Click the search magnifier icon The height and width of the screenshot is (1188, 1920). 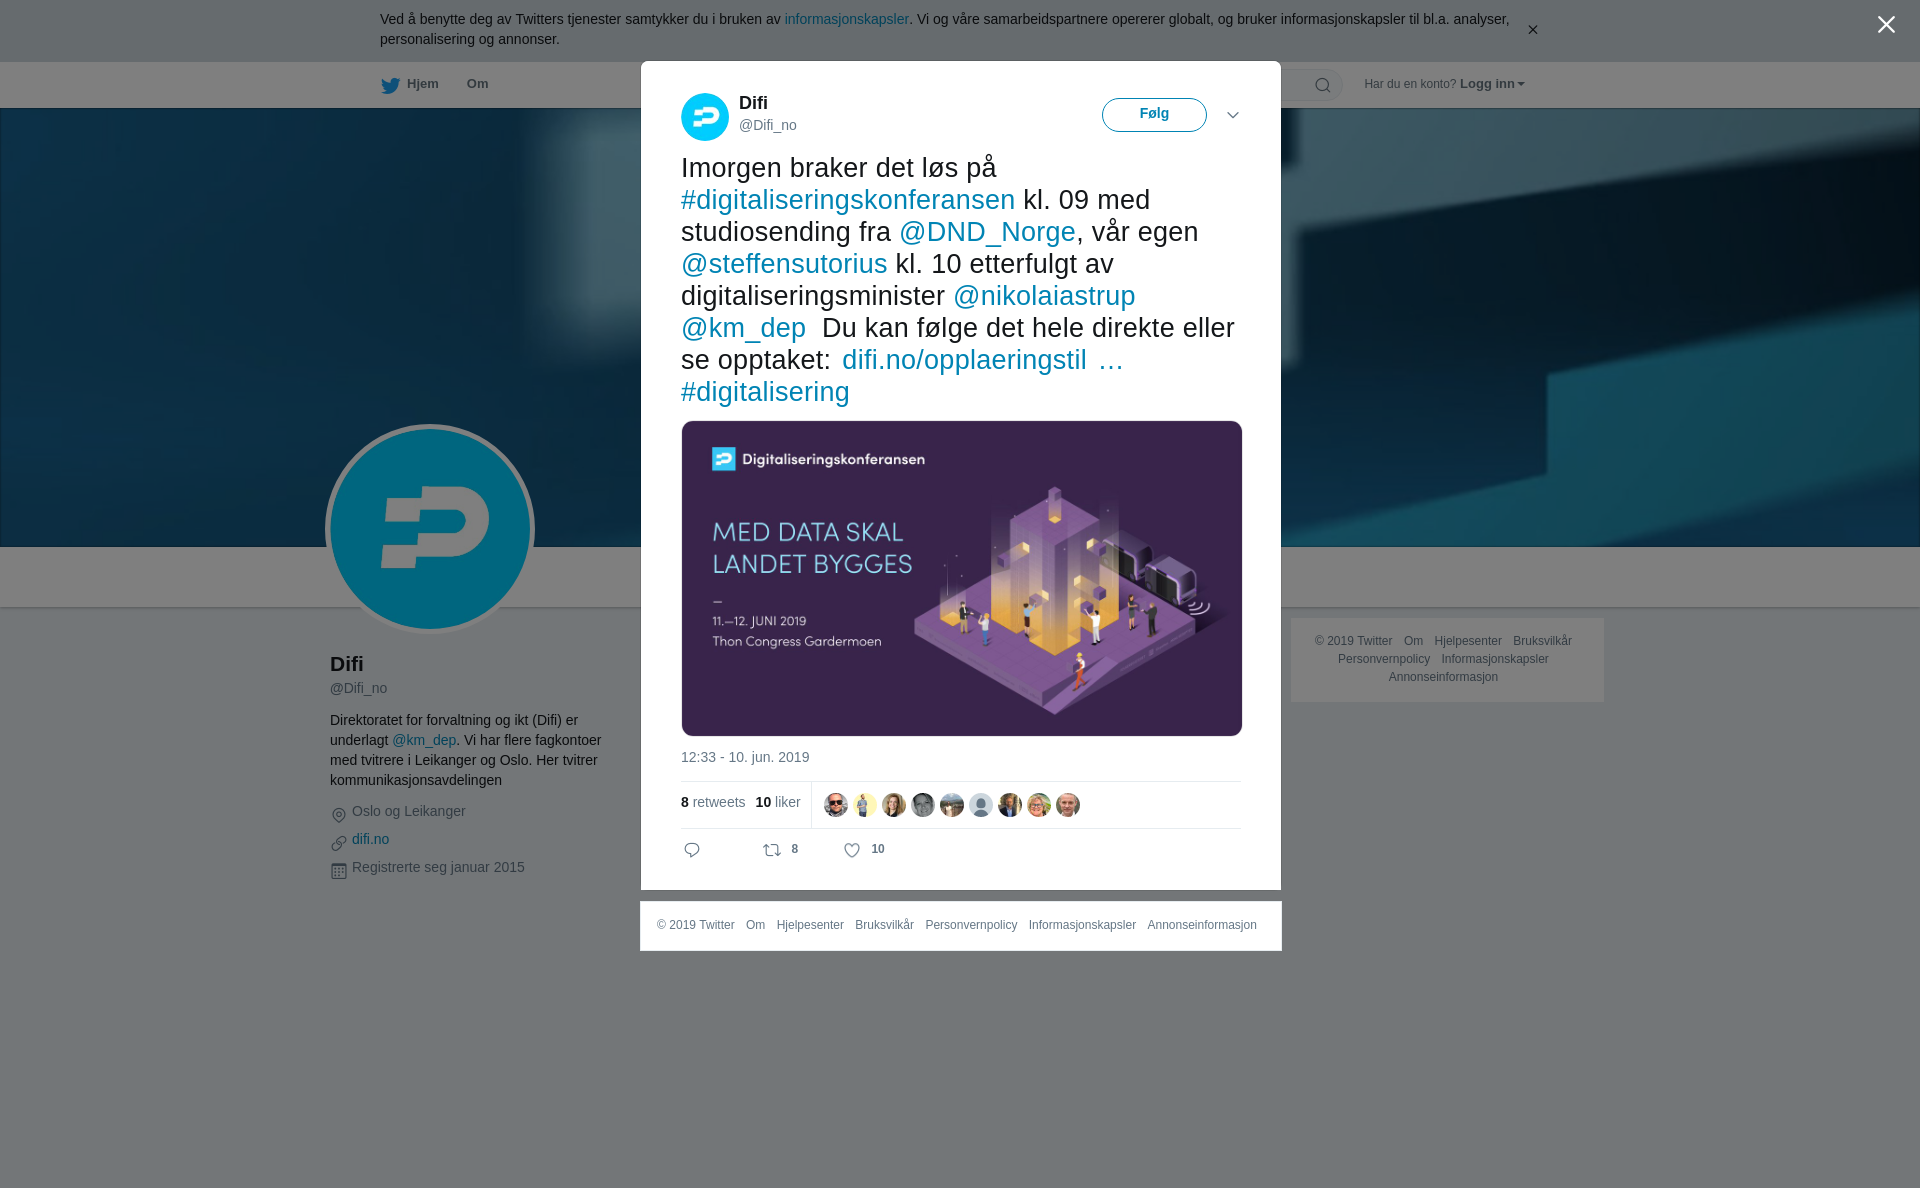(x=1323, y=85)
